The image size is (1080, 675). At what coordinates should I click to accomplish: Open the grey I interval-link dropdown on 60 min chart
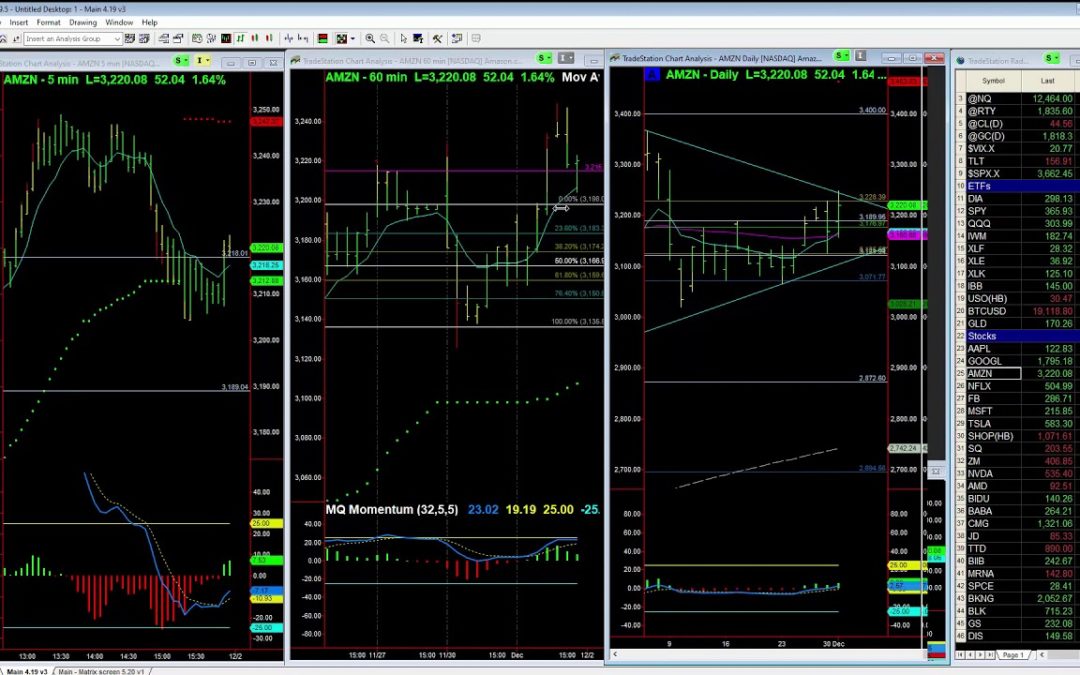(x=565, y=58)
